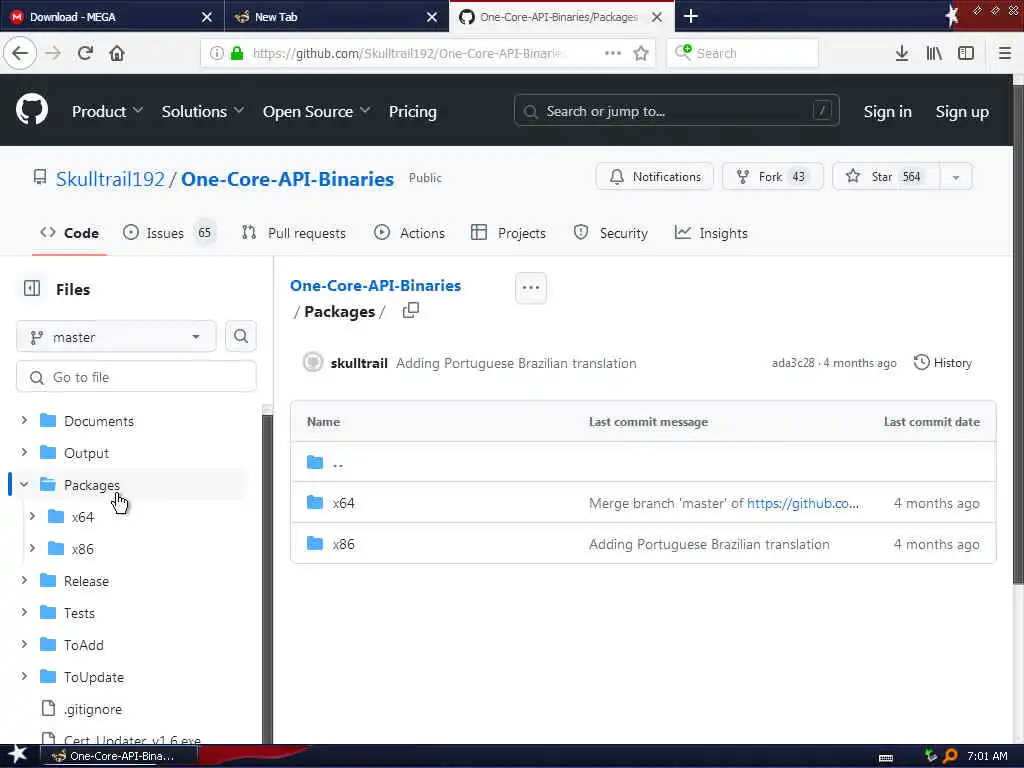Image resolution: width=1024 pixels, height=768 pixels.
Task: Open the Pull requests tab
Action: pos(294,233)
